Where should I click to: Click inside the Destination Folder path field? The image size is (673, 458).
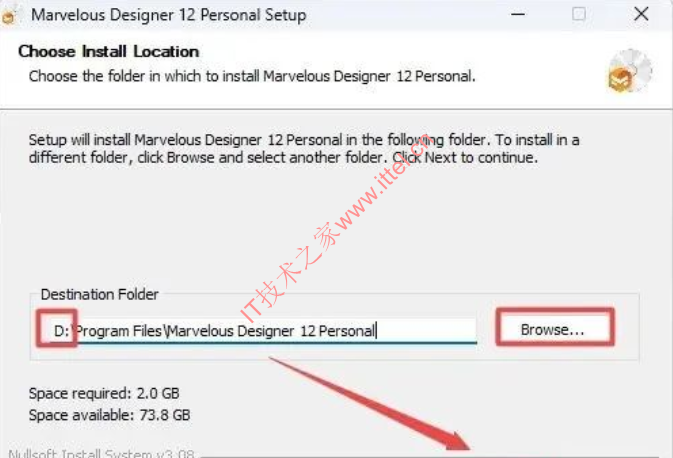pos(258,330)
